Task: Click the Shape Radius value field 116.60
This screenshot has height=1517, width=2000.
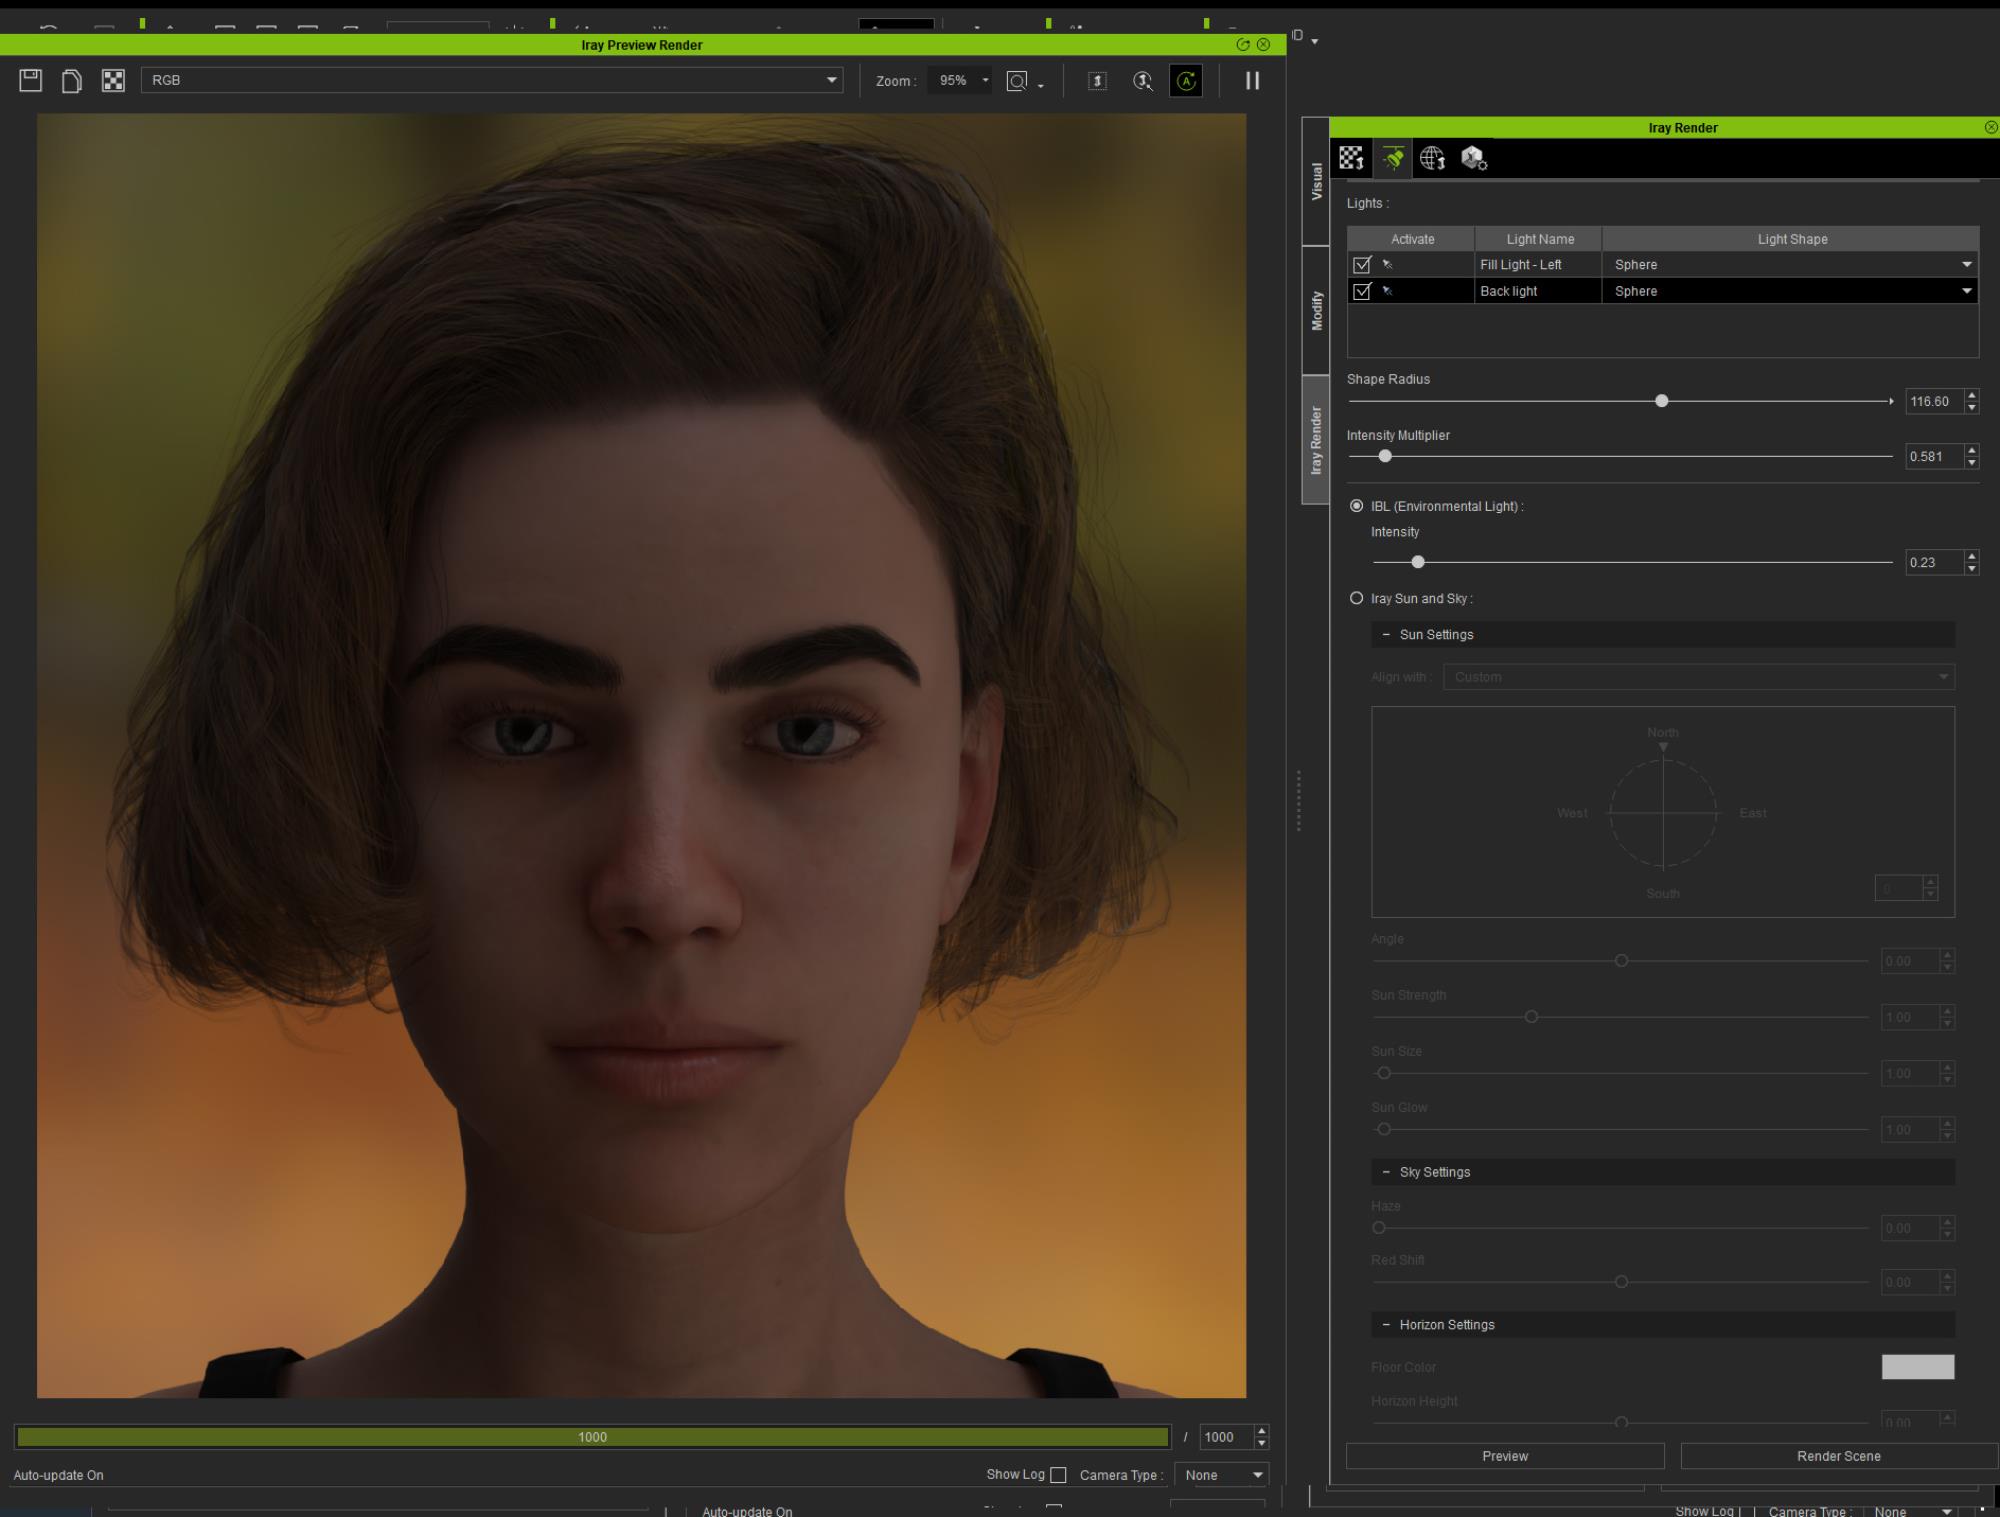Action: [x=1933, y=401]
